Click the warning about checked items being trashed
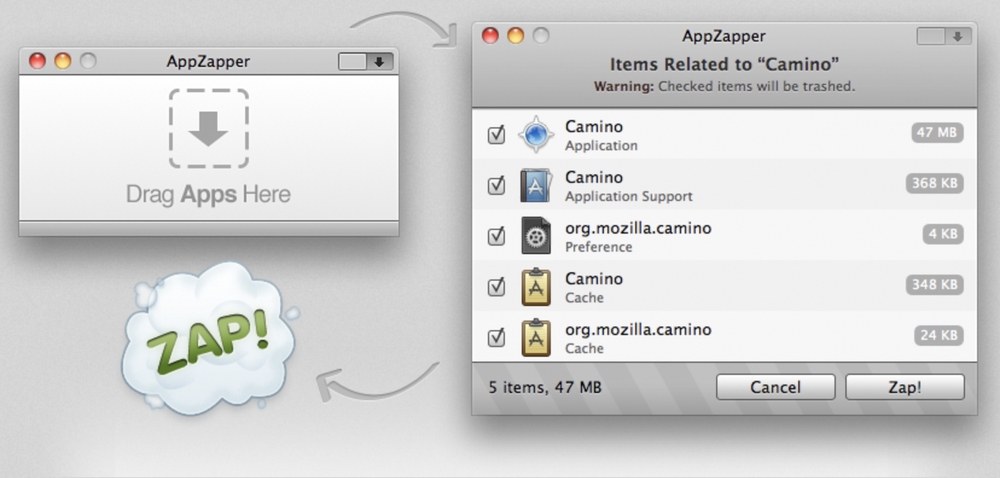 point(724,86)
